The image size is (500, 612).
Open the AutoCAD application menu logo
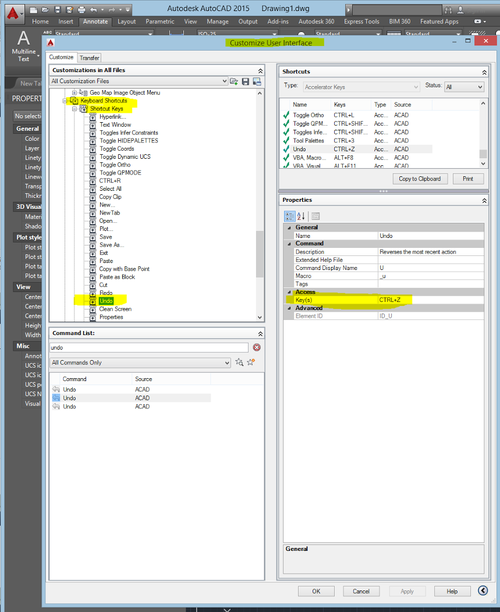point(13,13)
